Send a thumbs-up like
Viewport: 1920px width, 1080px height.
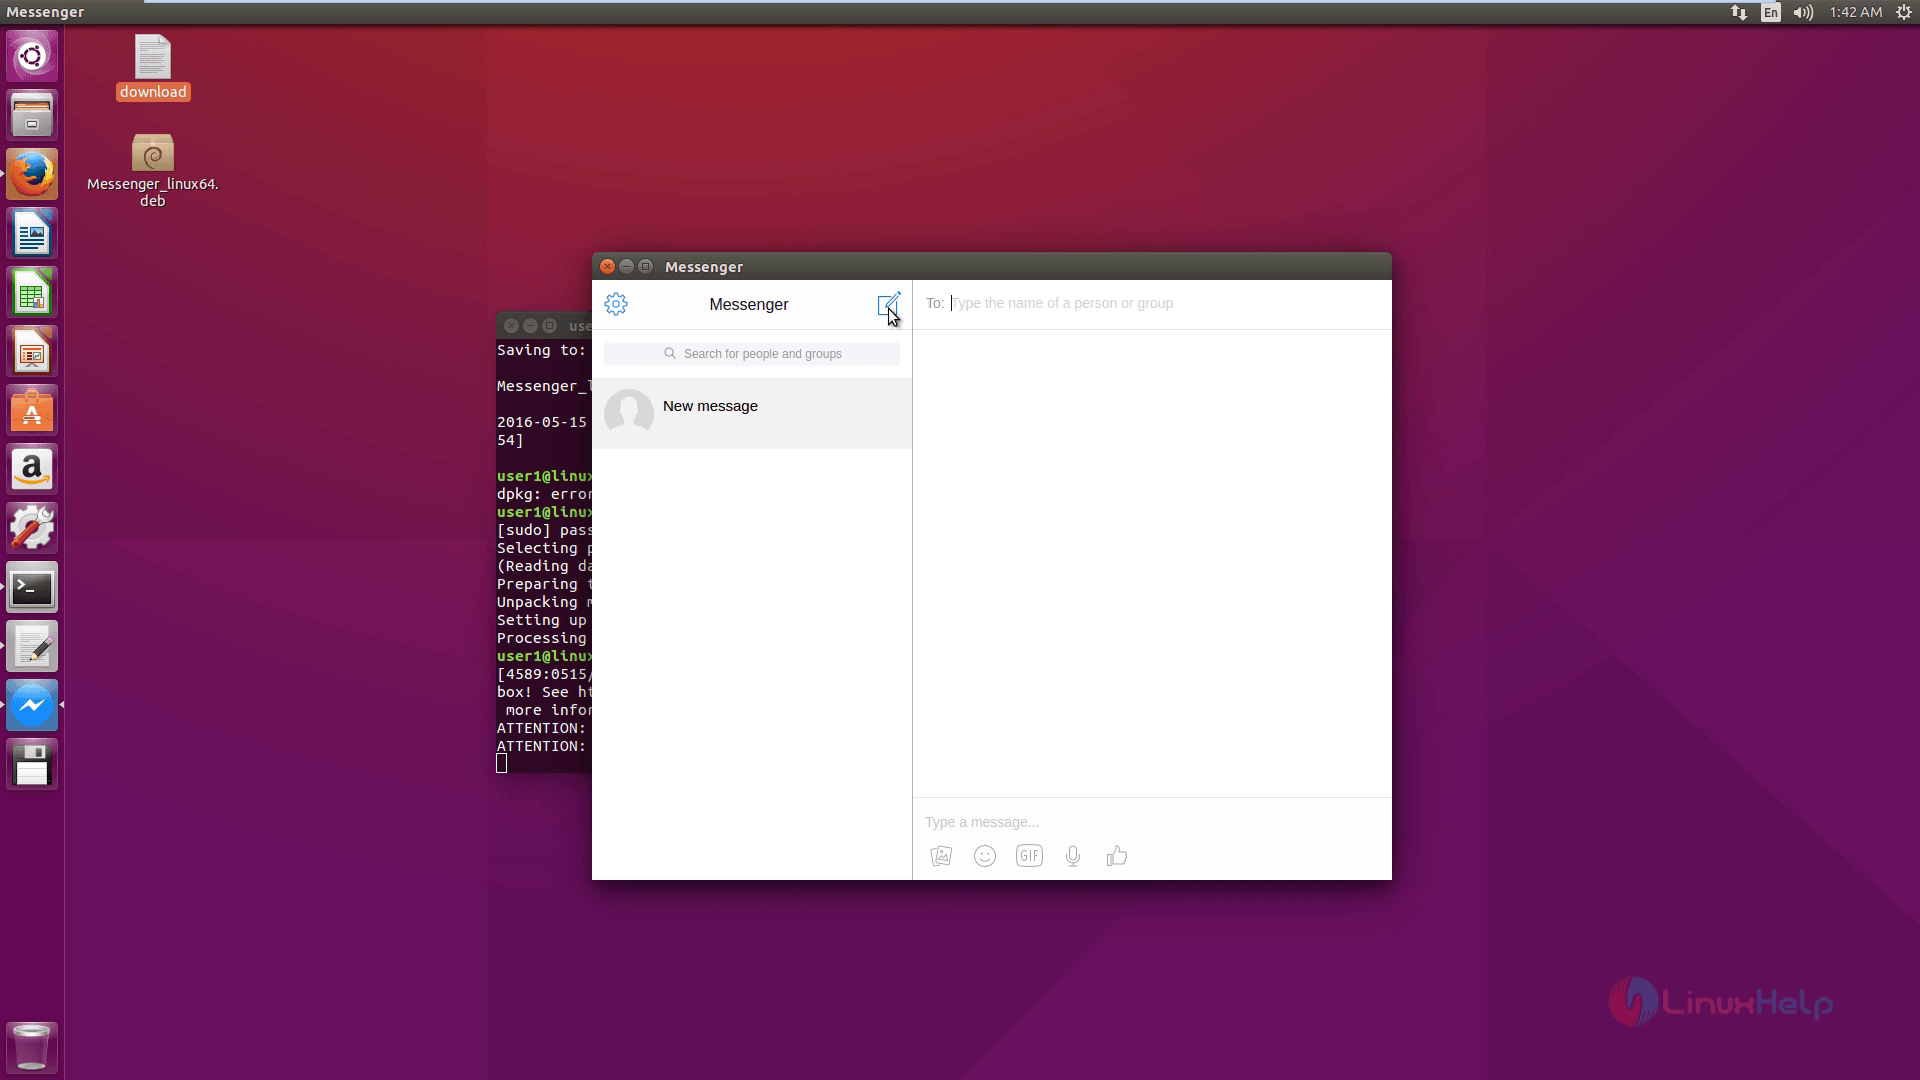point(1117,856)
